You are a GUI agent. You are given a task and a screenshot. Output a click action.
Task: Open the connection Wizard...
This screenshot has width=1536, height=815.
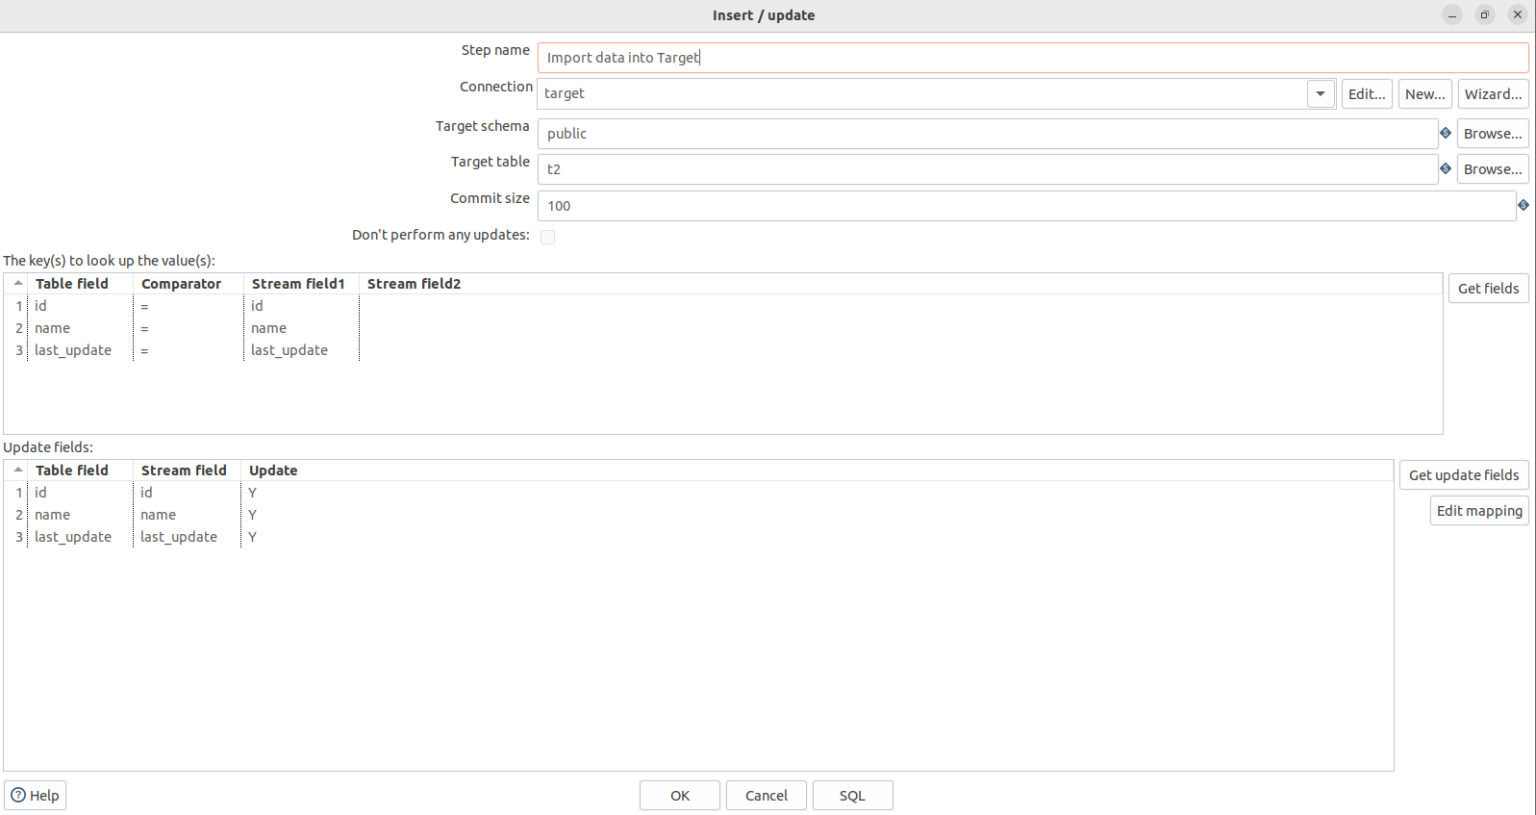pos(1493,93)
